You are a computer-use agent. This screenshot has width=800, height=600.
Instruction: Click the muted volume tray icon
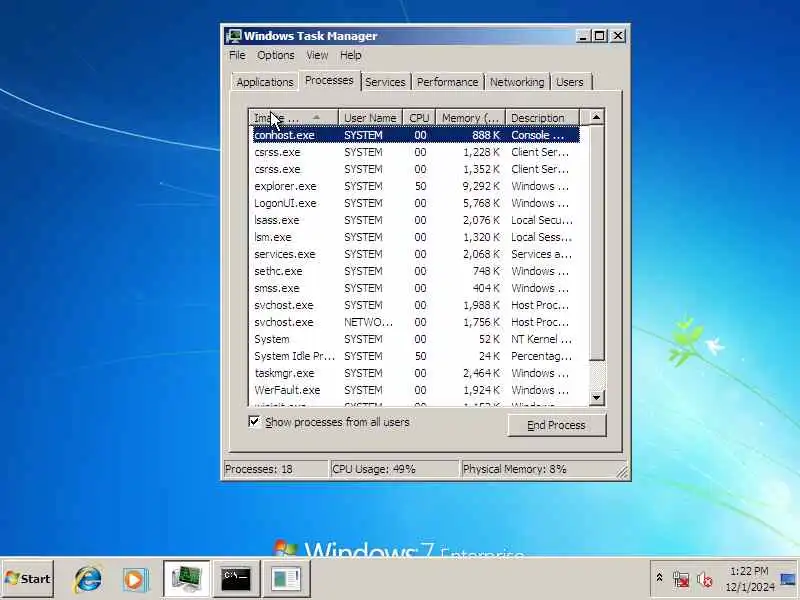point(705,579)
